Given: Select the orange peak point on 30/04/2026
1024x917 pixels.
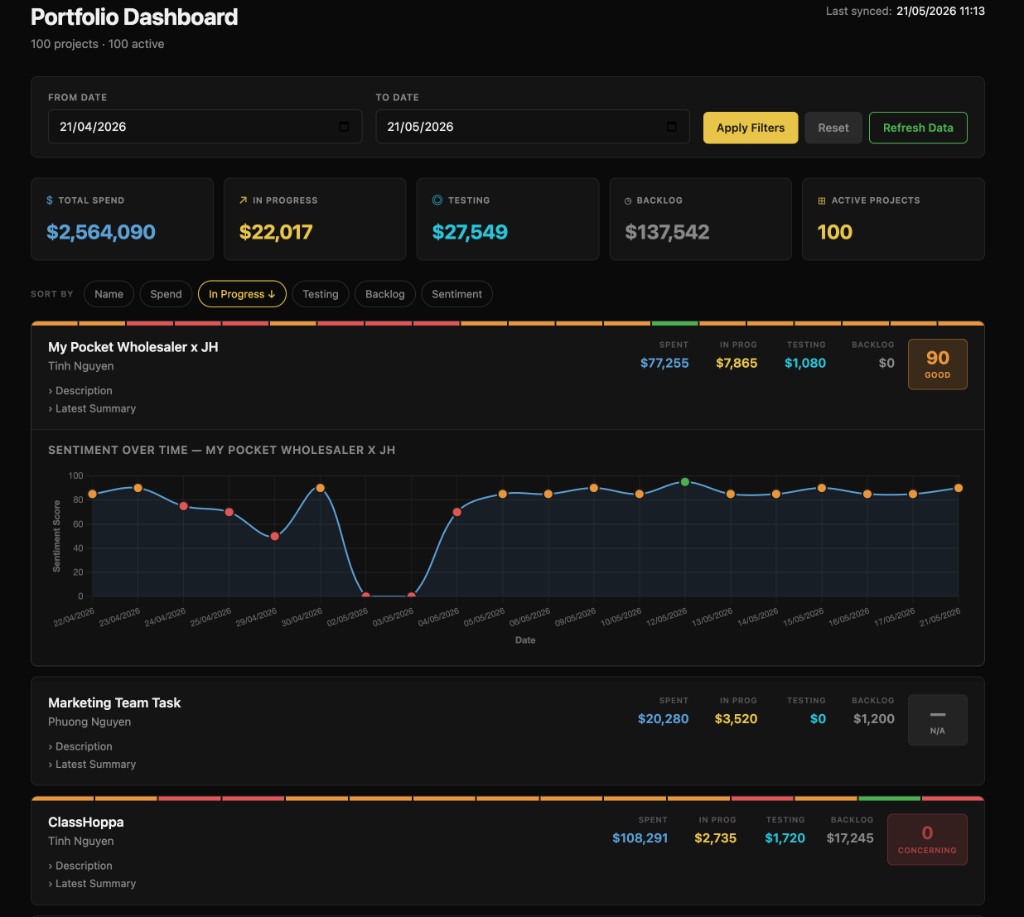Looking at the screenshot, I should pyautogui.click(x=320, y=488).
